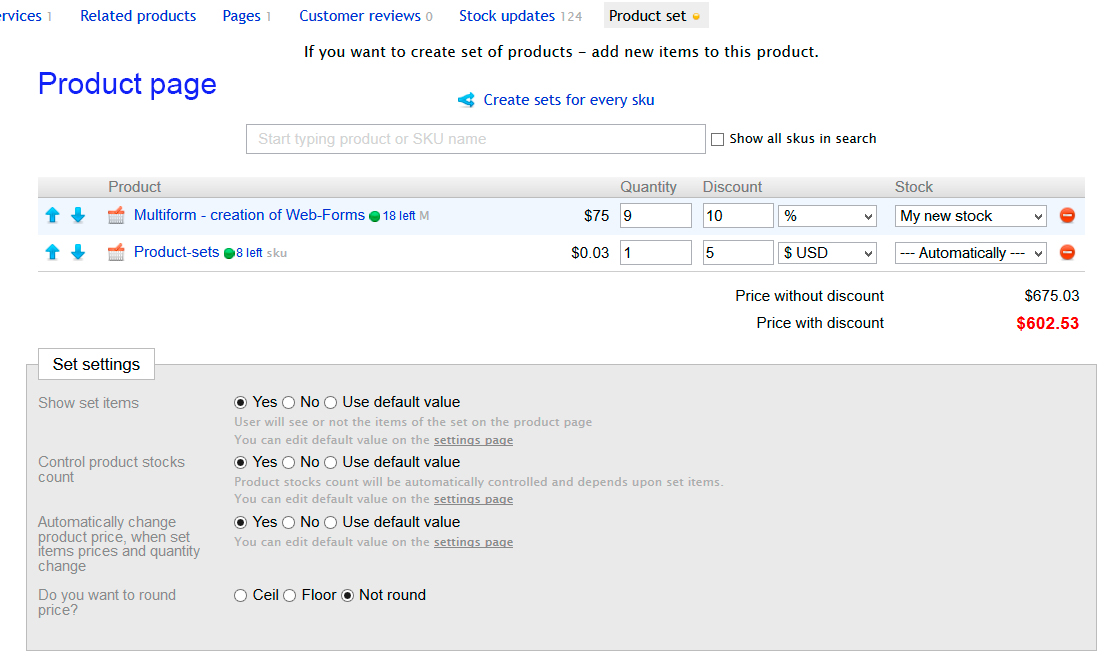Screen dimensions: 1104x666
Task: Focus the product or SKU search field
Action: pos(475,139)
